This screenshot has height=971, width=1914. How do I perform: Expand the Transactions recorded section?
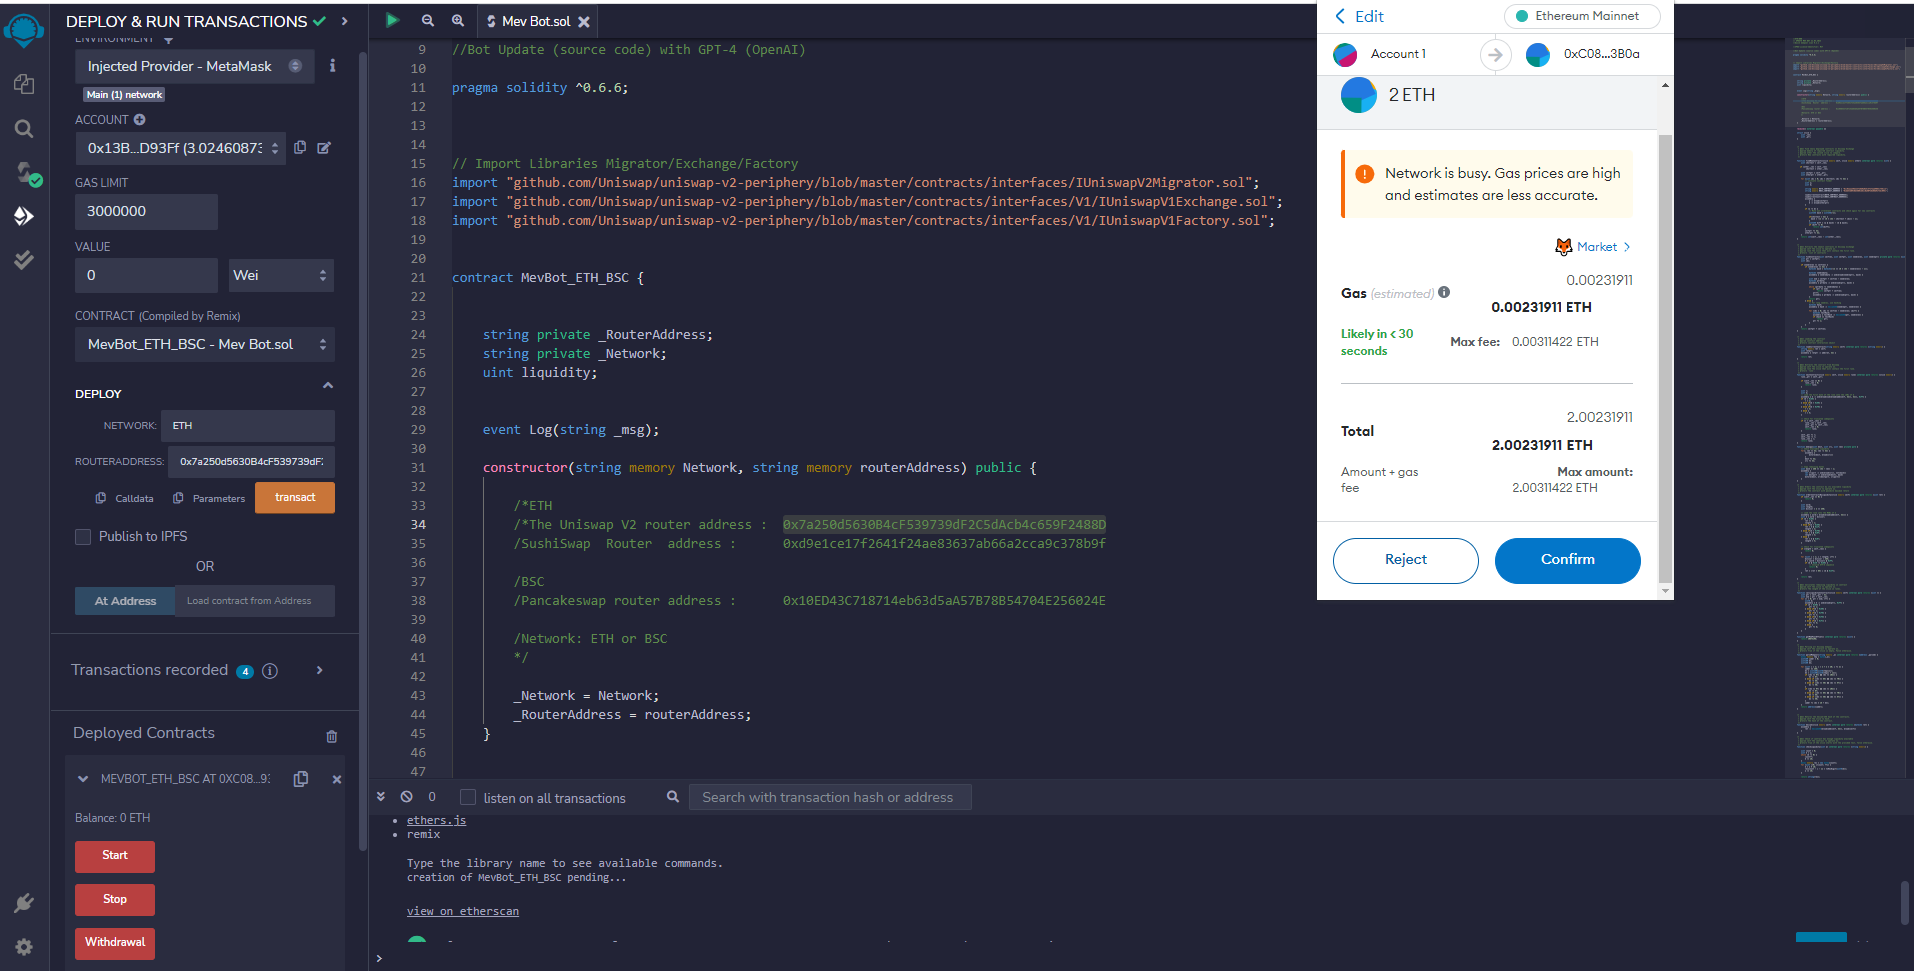click(x=320, y=670)
